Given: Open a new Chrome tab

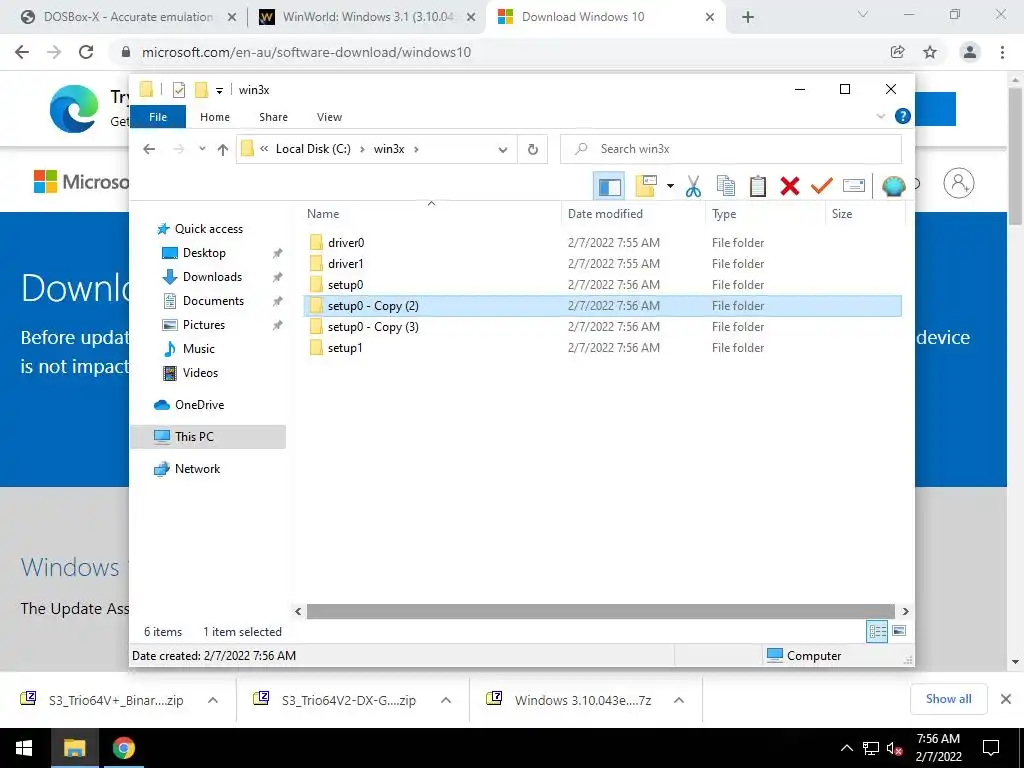Looking at the screenshot, I should tap(748, 18).
